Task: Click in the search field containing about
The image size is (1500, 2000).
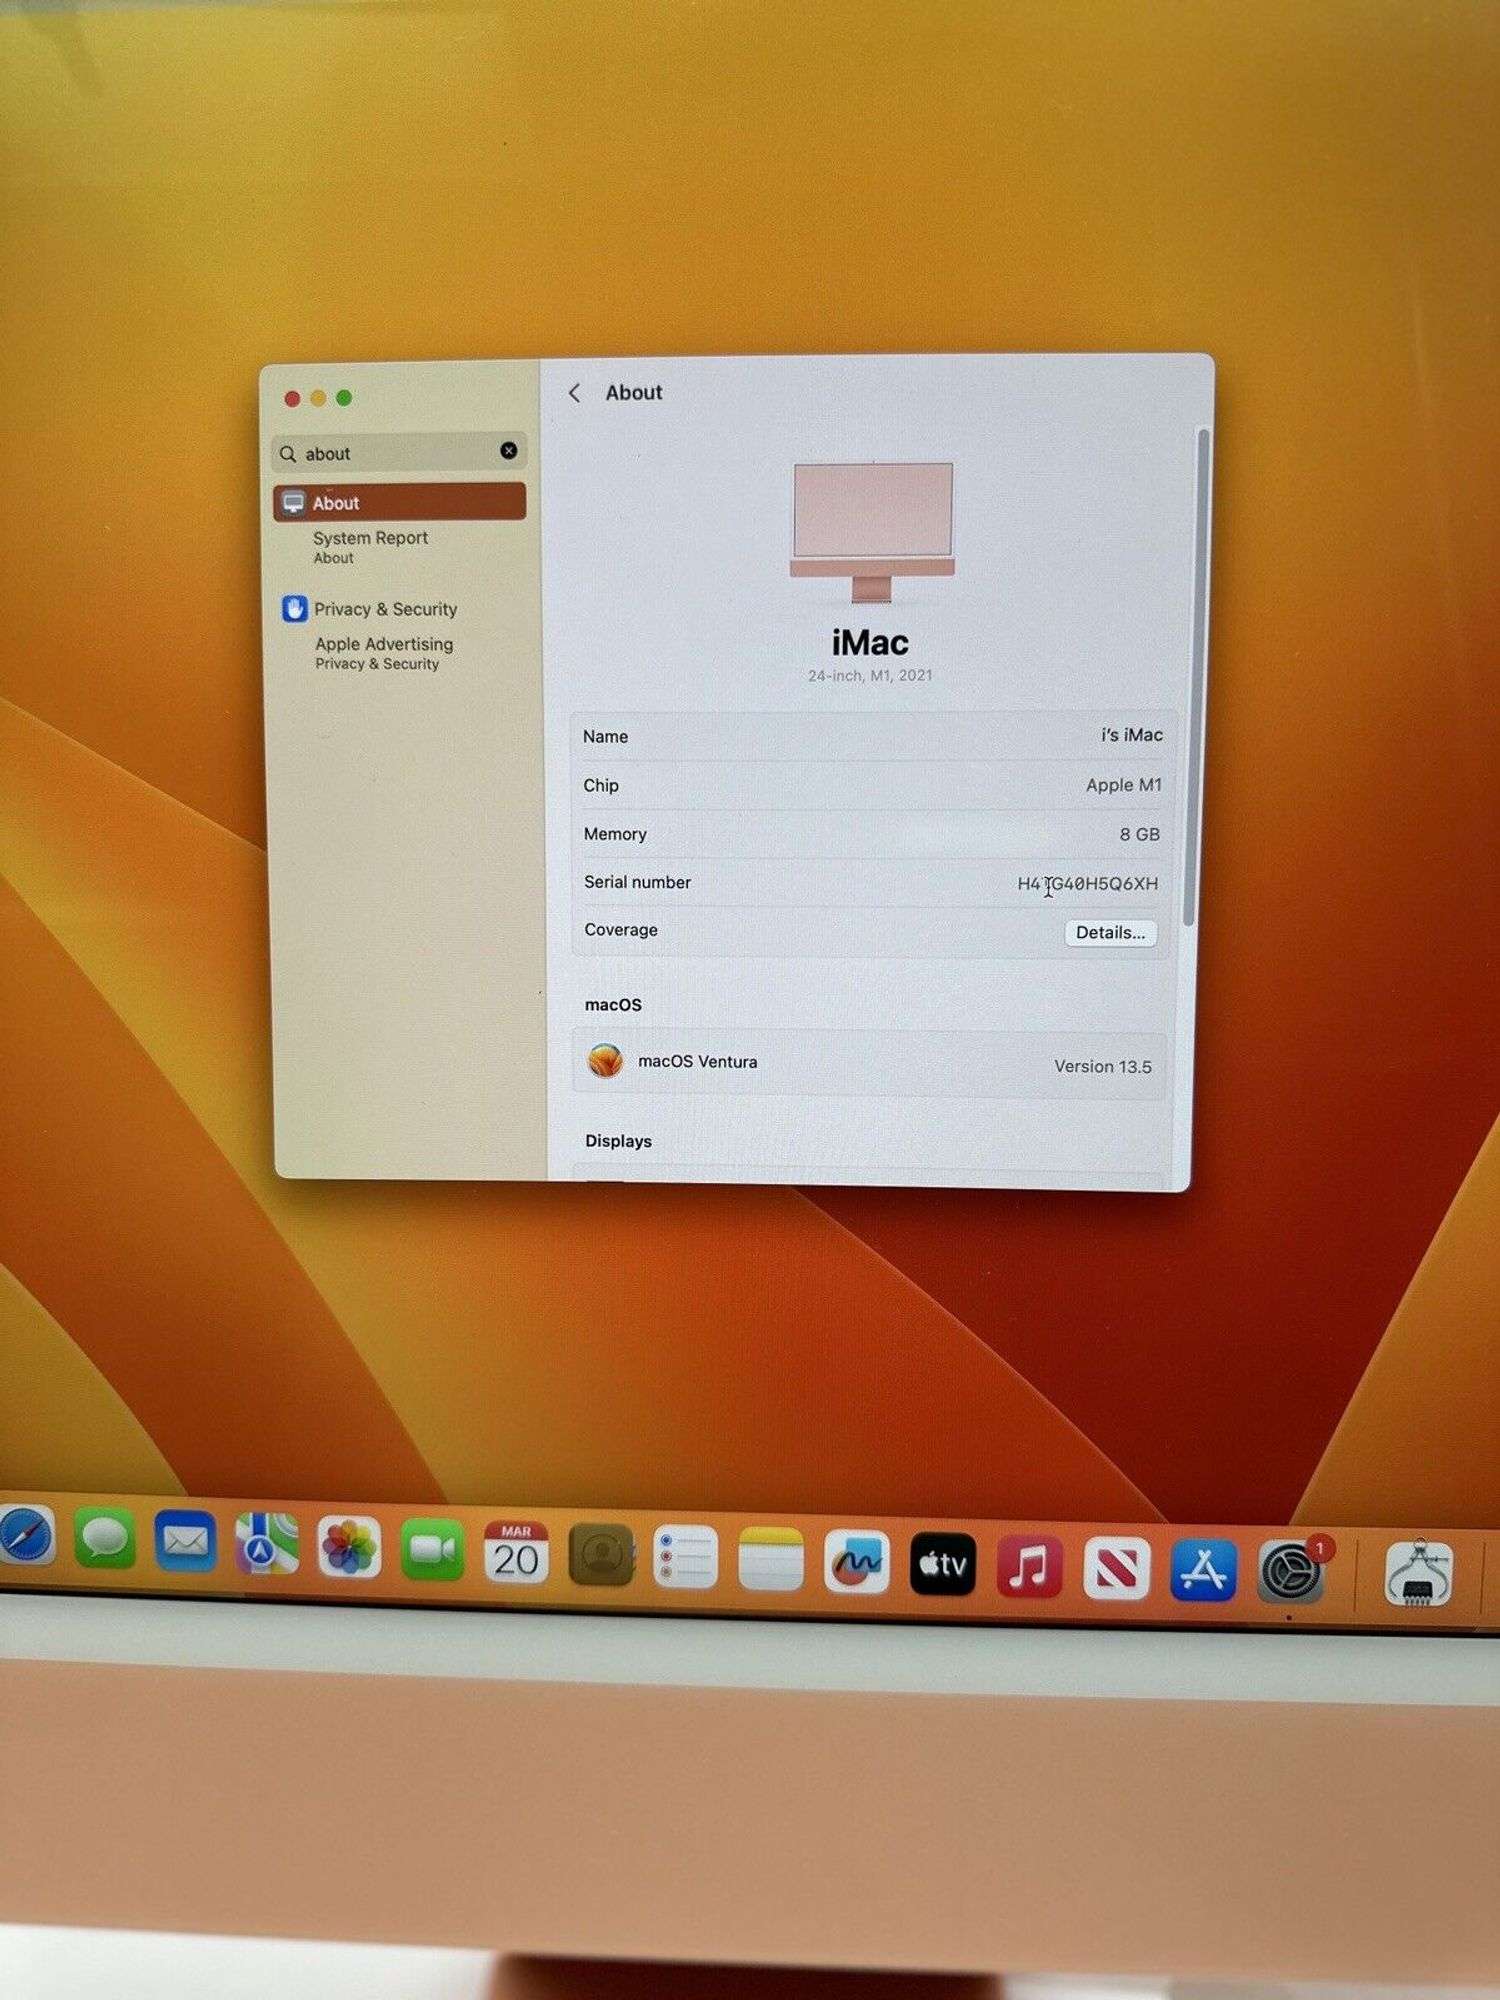Action: point(399,453)
